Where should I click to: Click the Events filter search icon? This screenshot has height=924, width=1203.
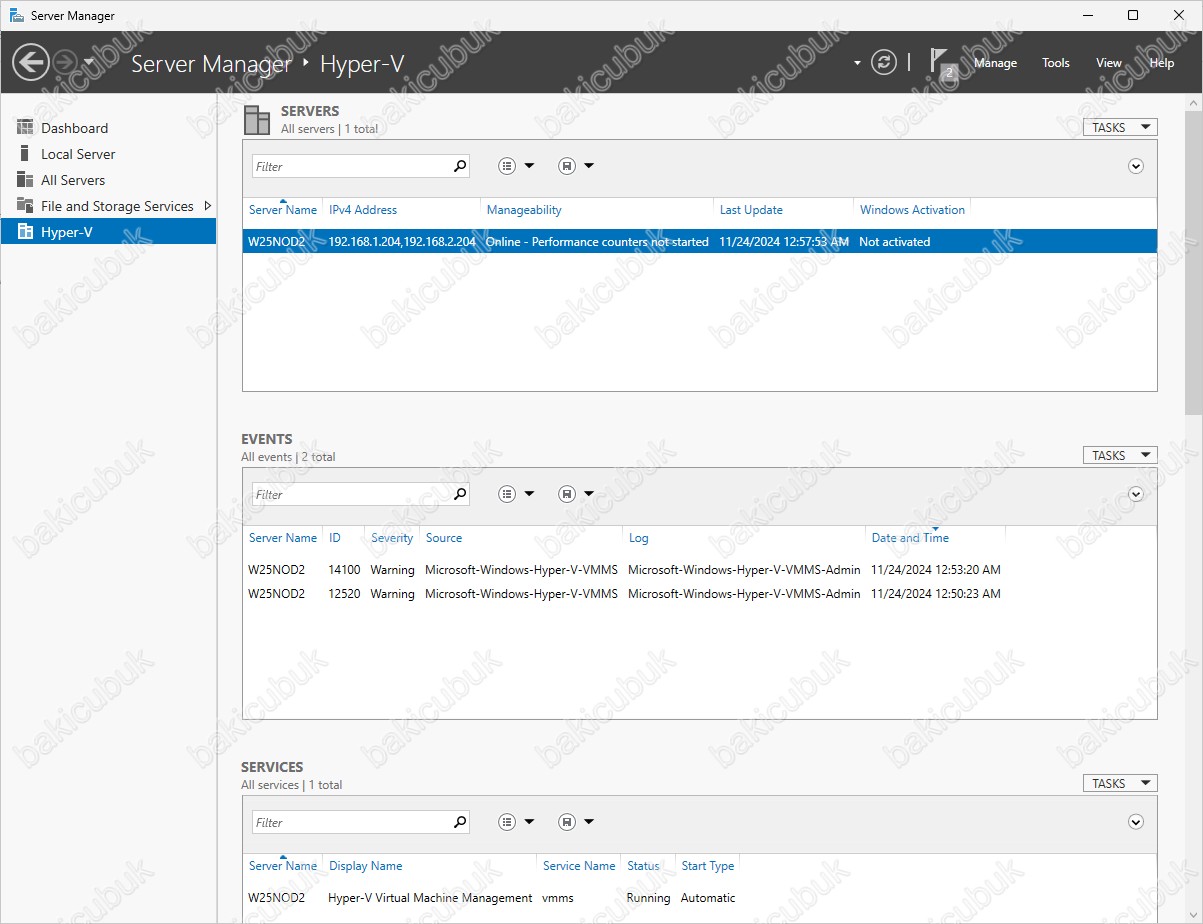point(460,495)
